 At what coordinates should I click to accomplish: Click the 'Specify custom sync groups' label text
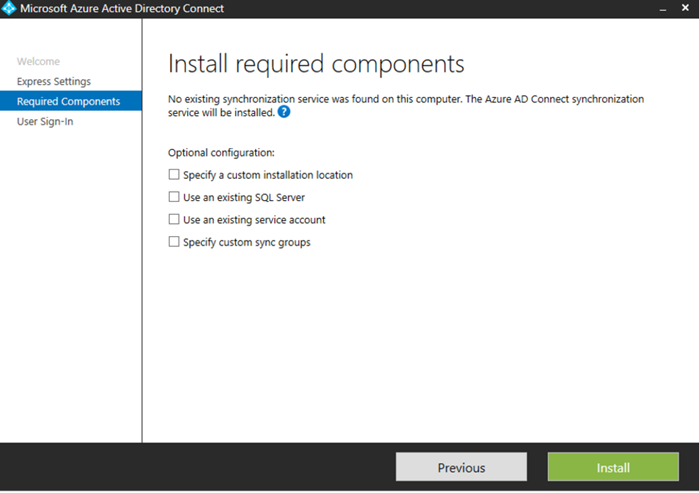(x=246, y=242)
